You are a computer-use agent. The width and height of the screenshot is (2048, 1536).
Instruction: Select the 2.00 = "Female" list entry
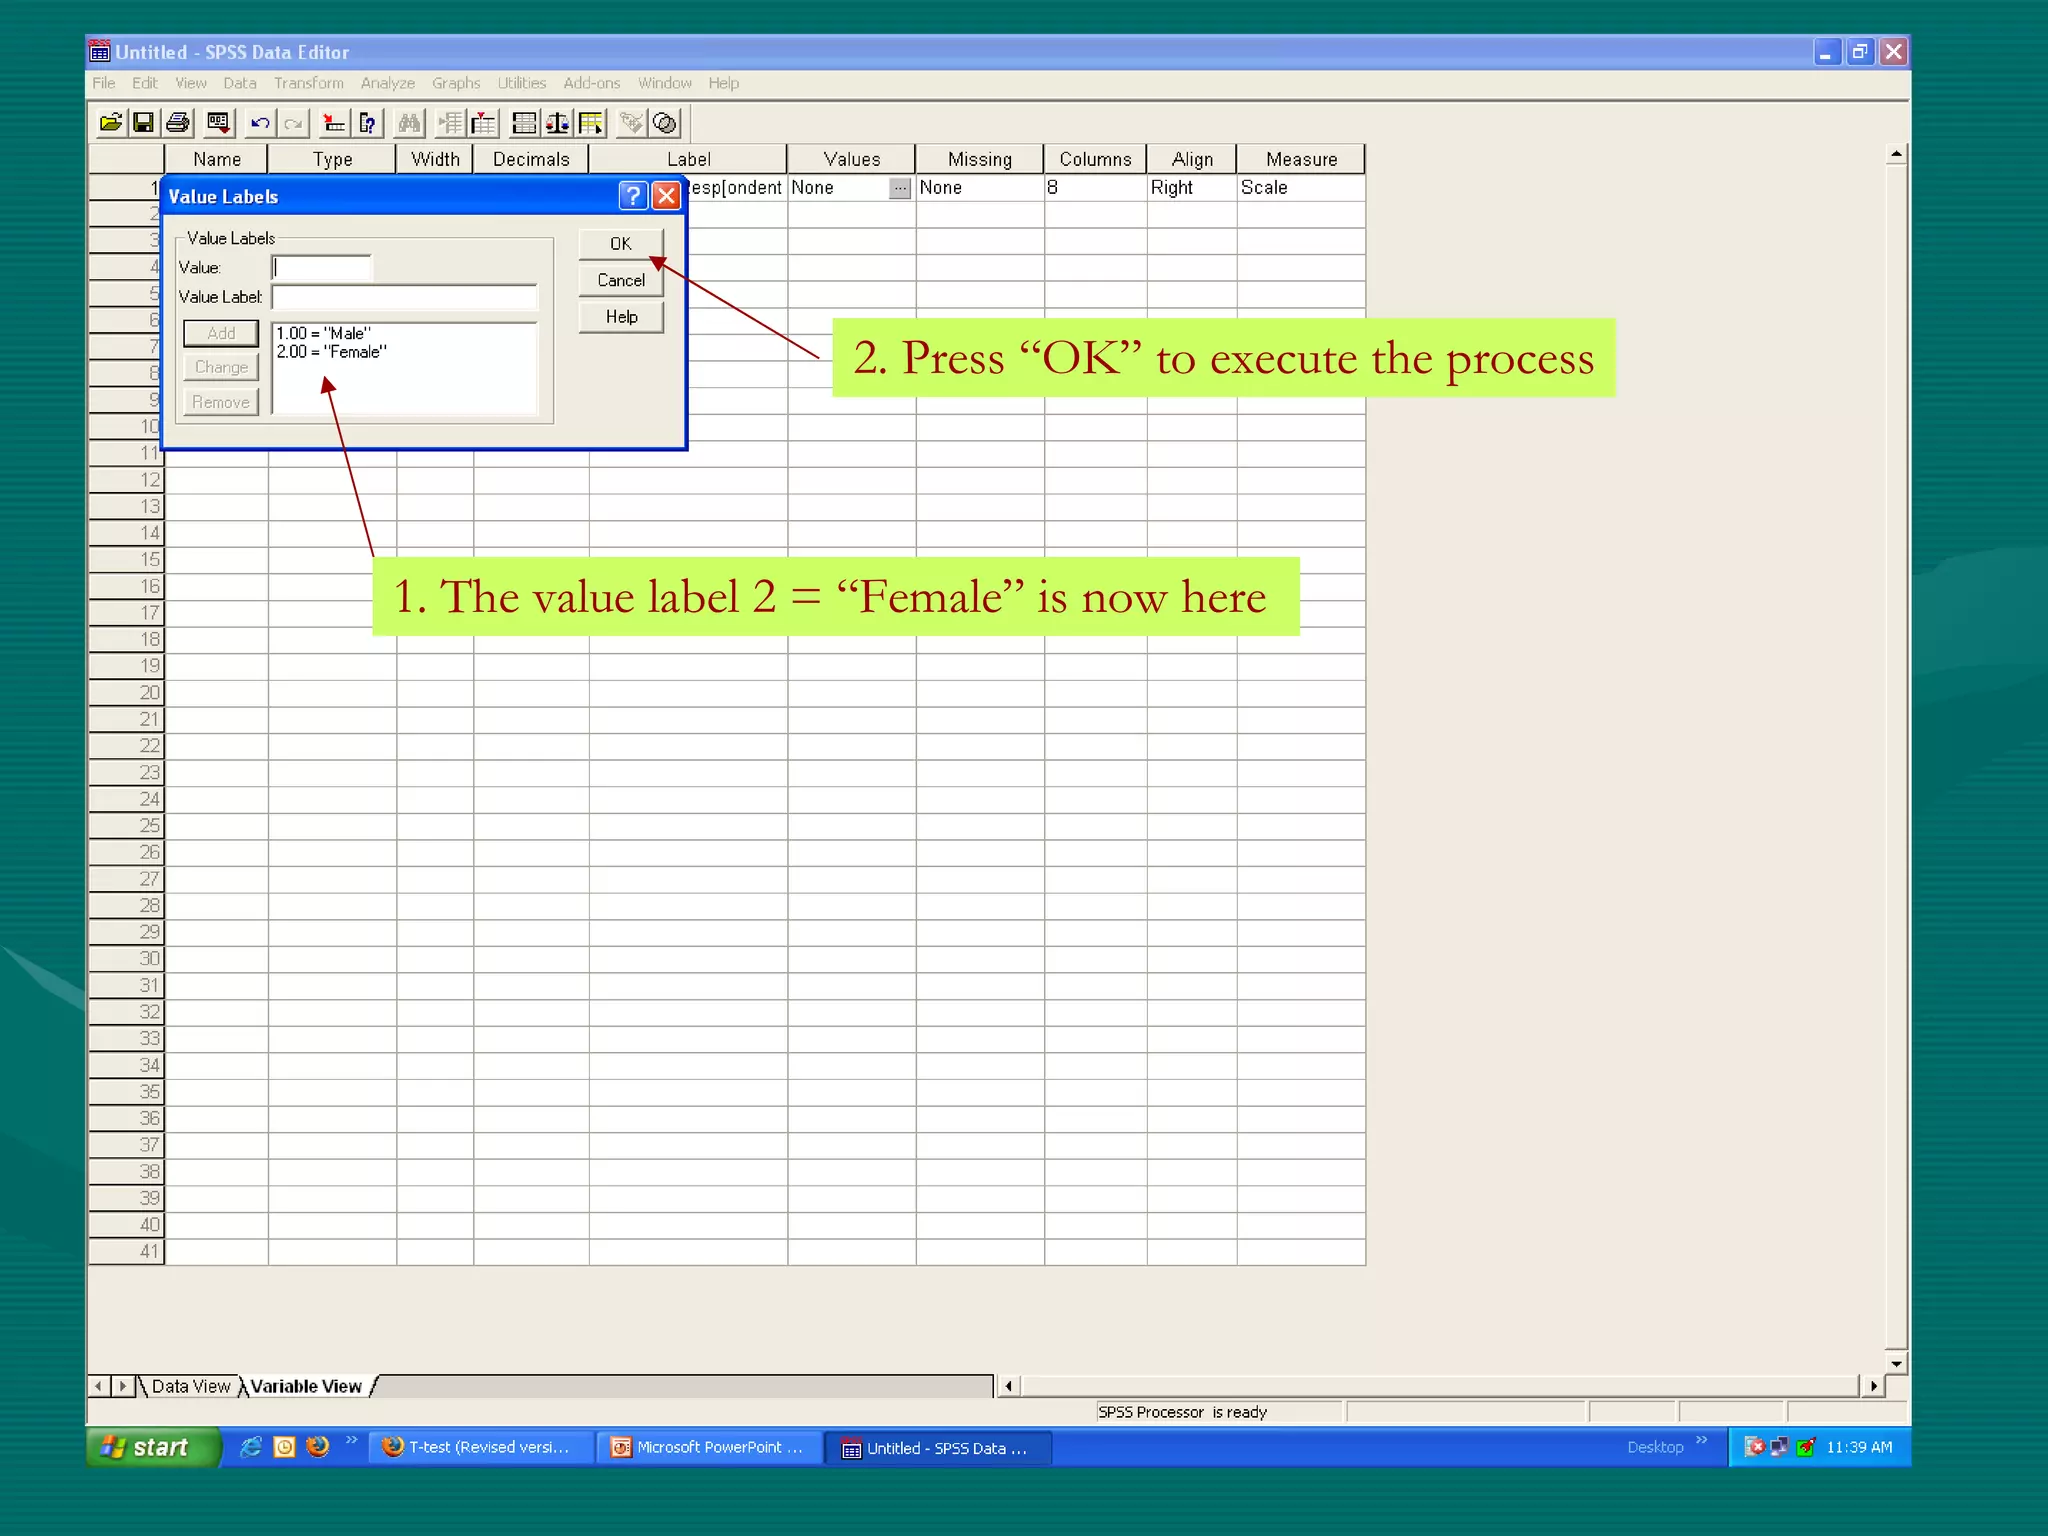click(x=332, y=352)
